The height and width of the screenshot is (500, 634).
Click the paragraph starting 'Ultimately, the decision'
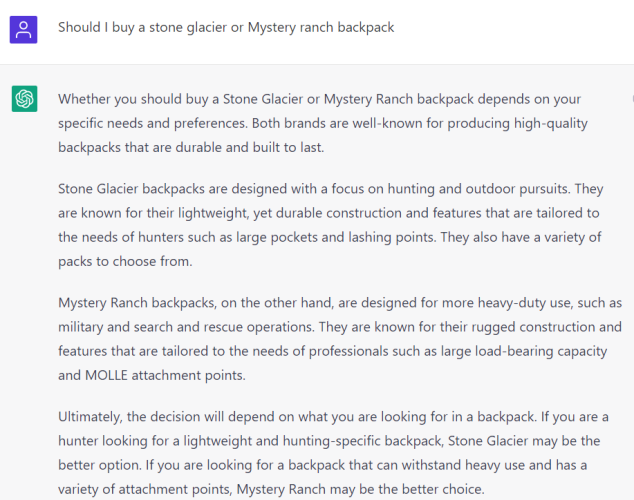[333, 453]
